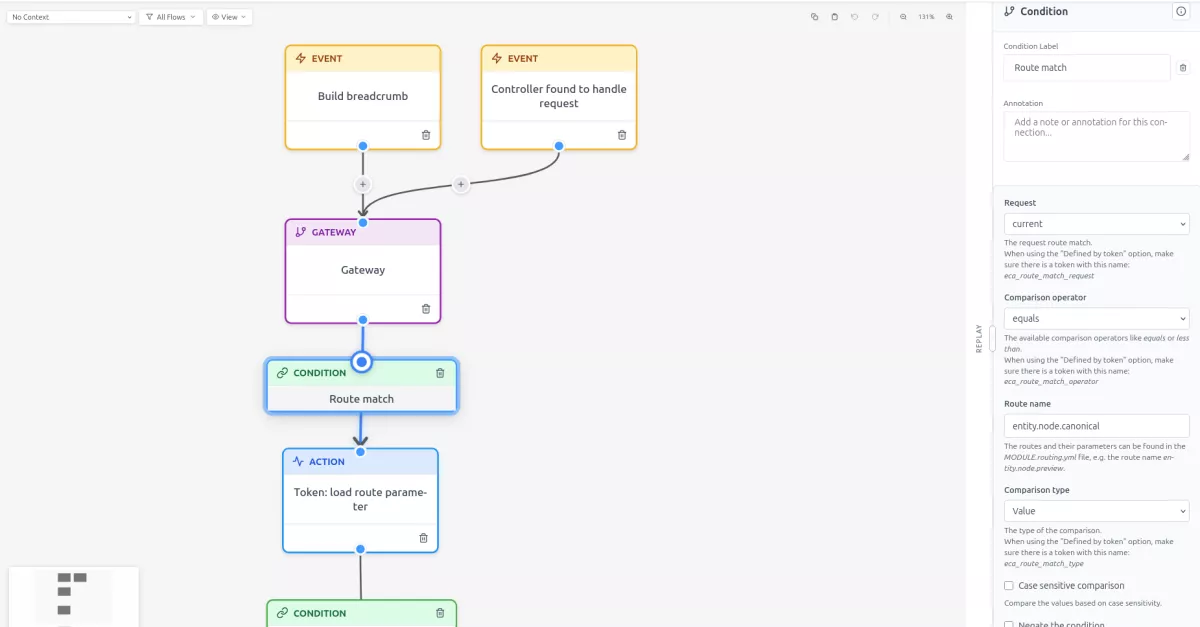
Task: Open the Comparison type dropdown
Action: tap(1096, 511)
